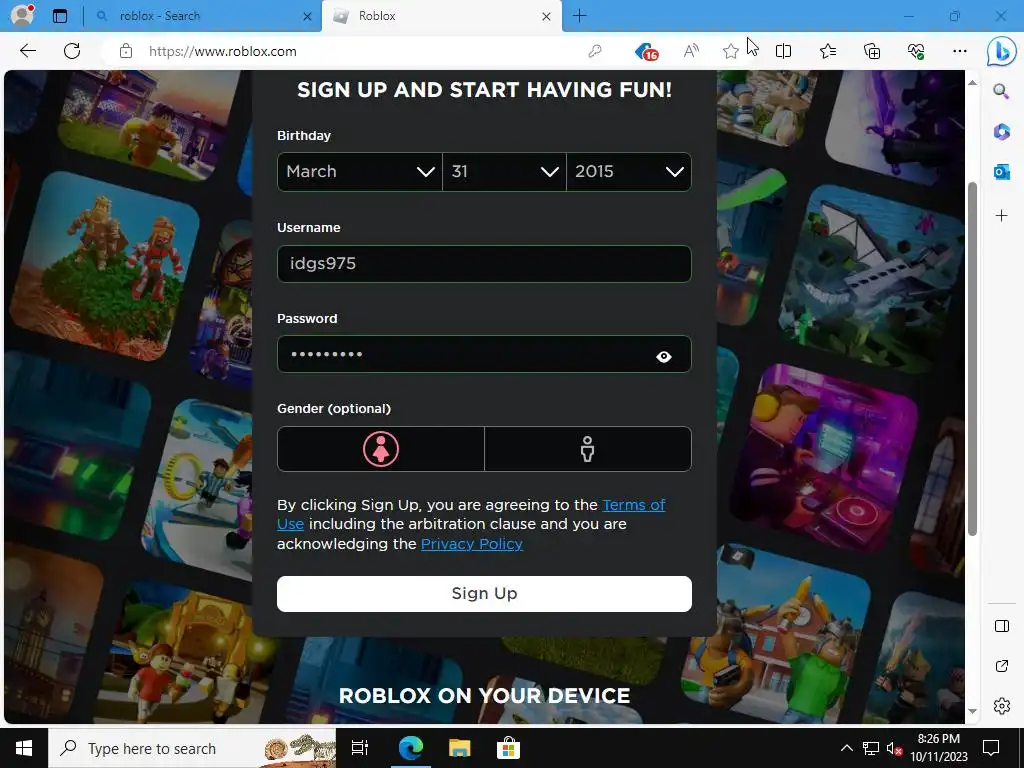Close the Roblox tab

pos(546,16)
